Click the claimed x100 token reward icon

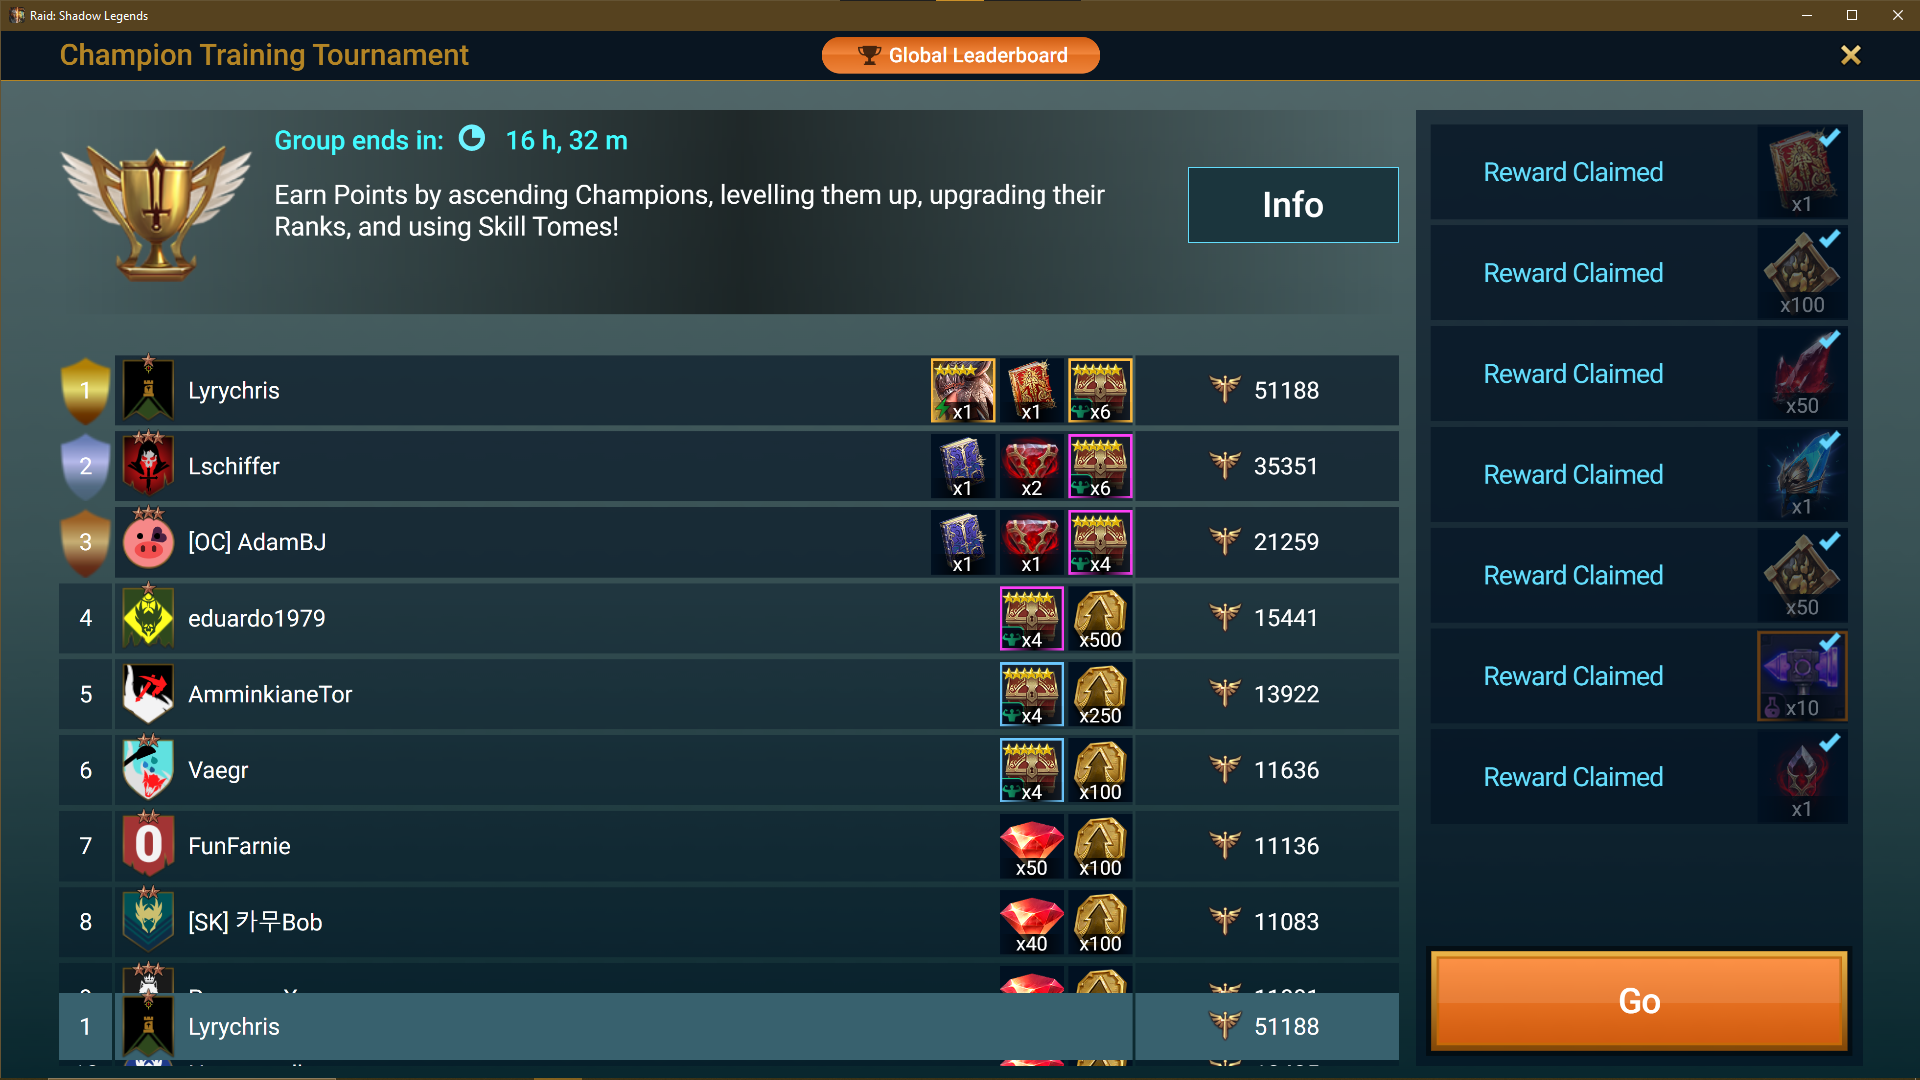click(1802, 273)
